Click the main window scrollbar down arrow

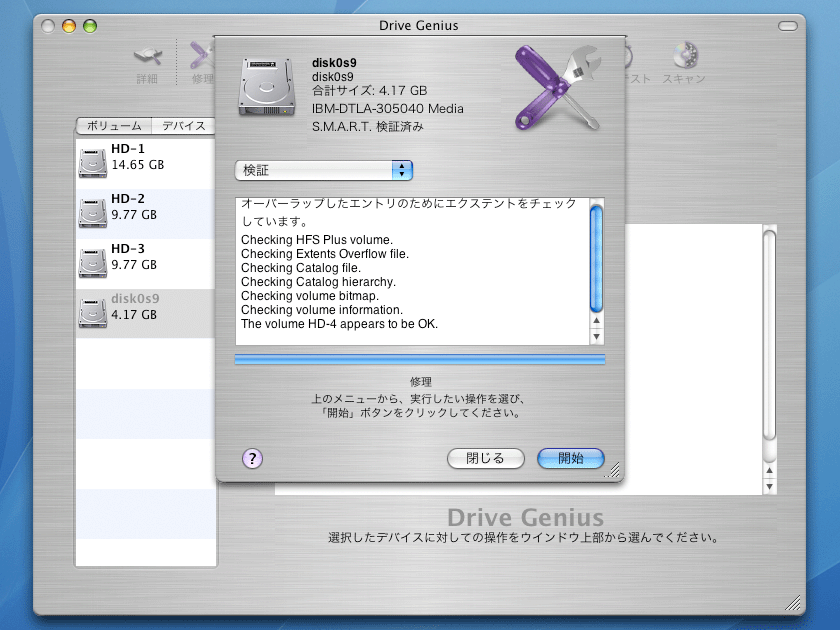769,486
